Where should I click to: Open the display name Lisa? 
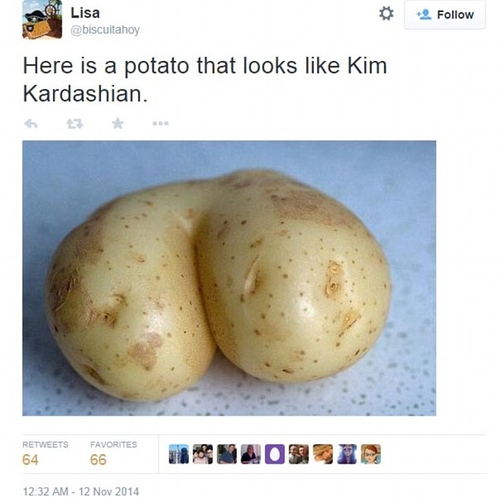point(85,13)
